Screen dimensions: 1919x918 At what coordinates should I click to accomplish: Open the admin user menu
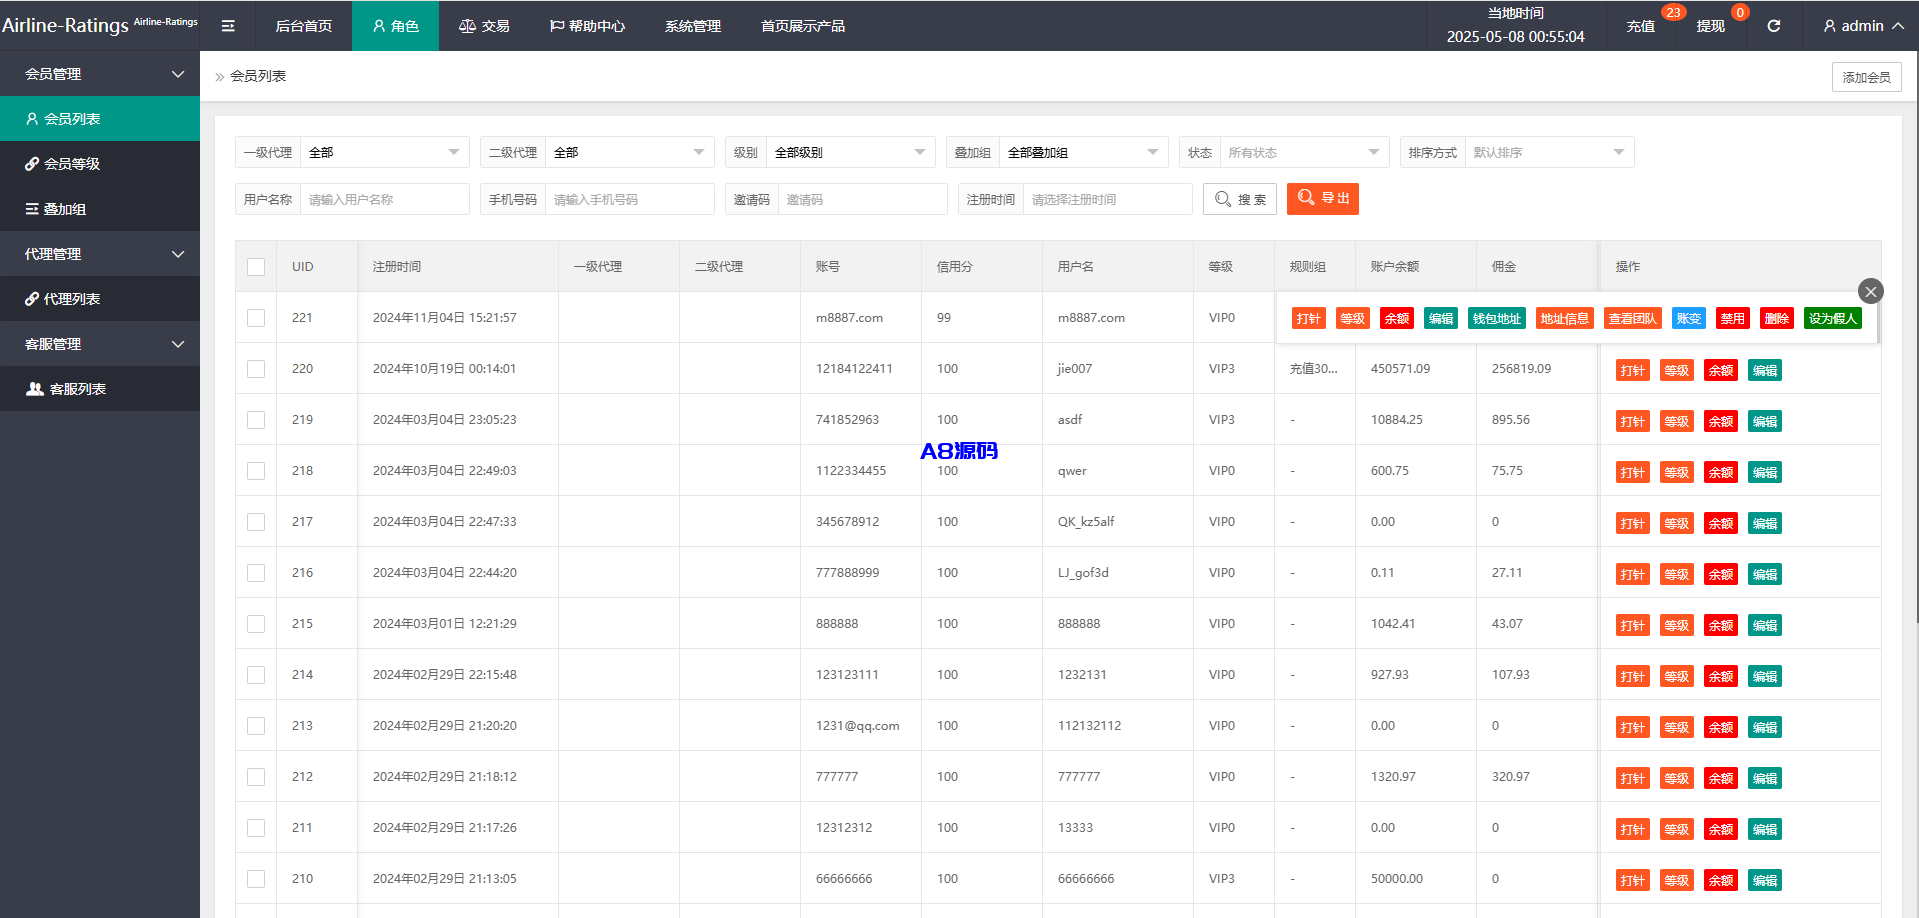(x=1863, y=26)
